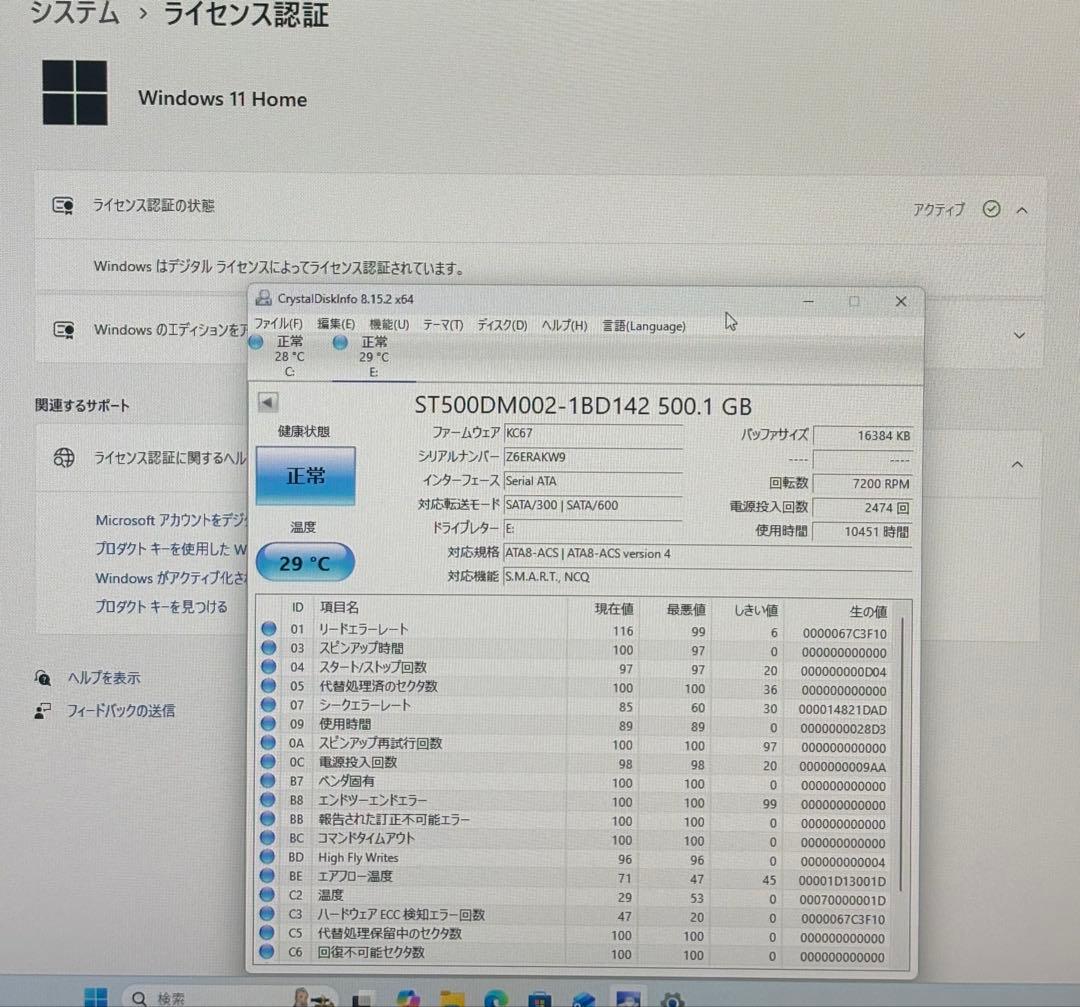The width and height of the screenshot is (1080, 1007).
Task: Click the Windows のエディション row icon
Action: tap(64, 330)
